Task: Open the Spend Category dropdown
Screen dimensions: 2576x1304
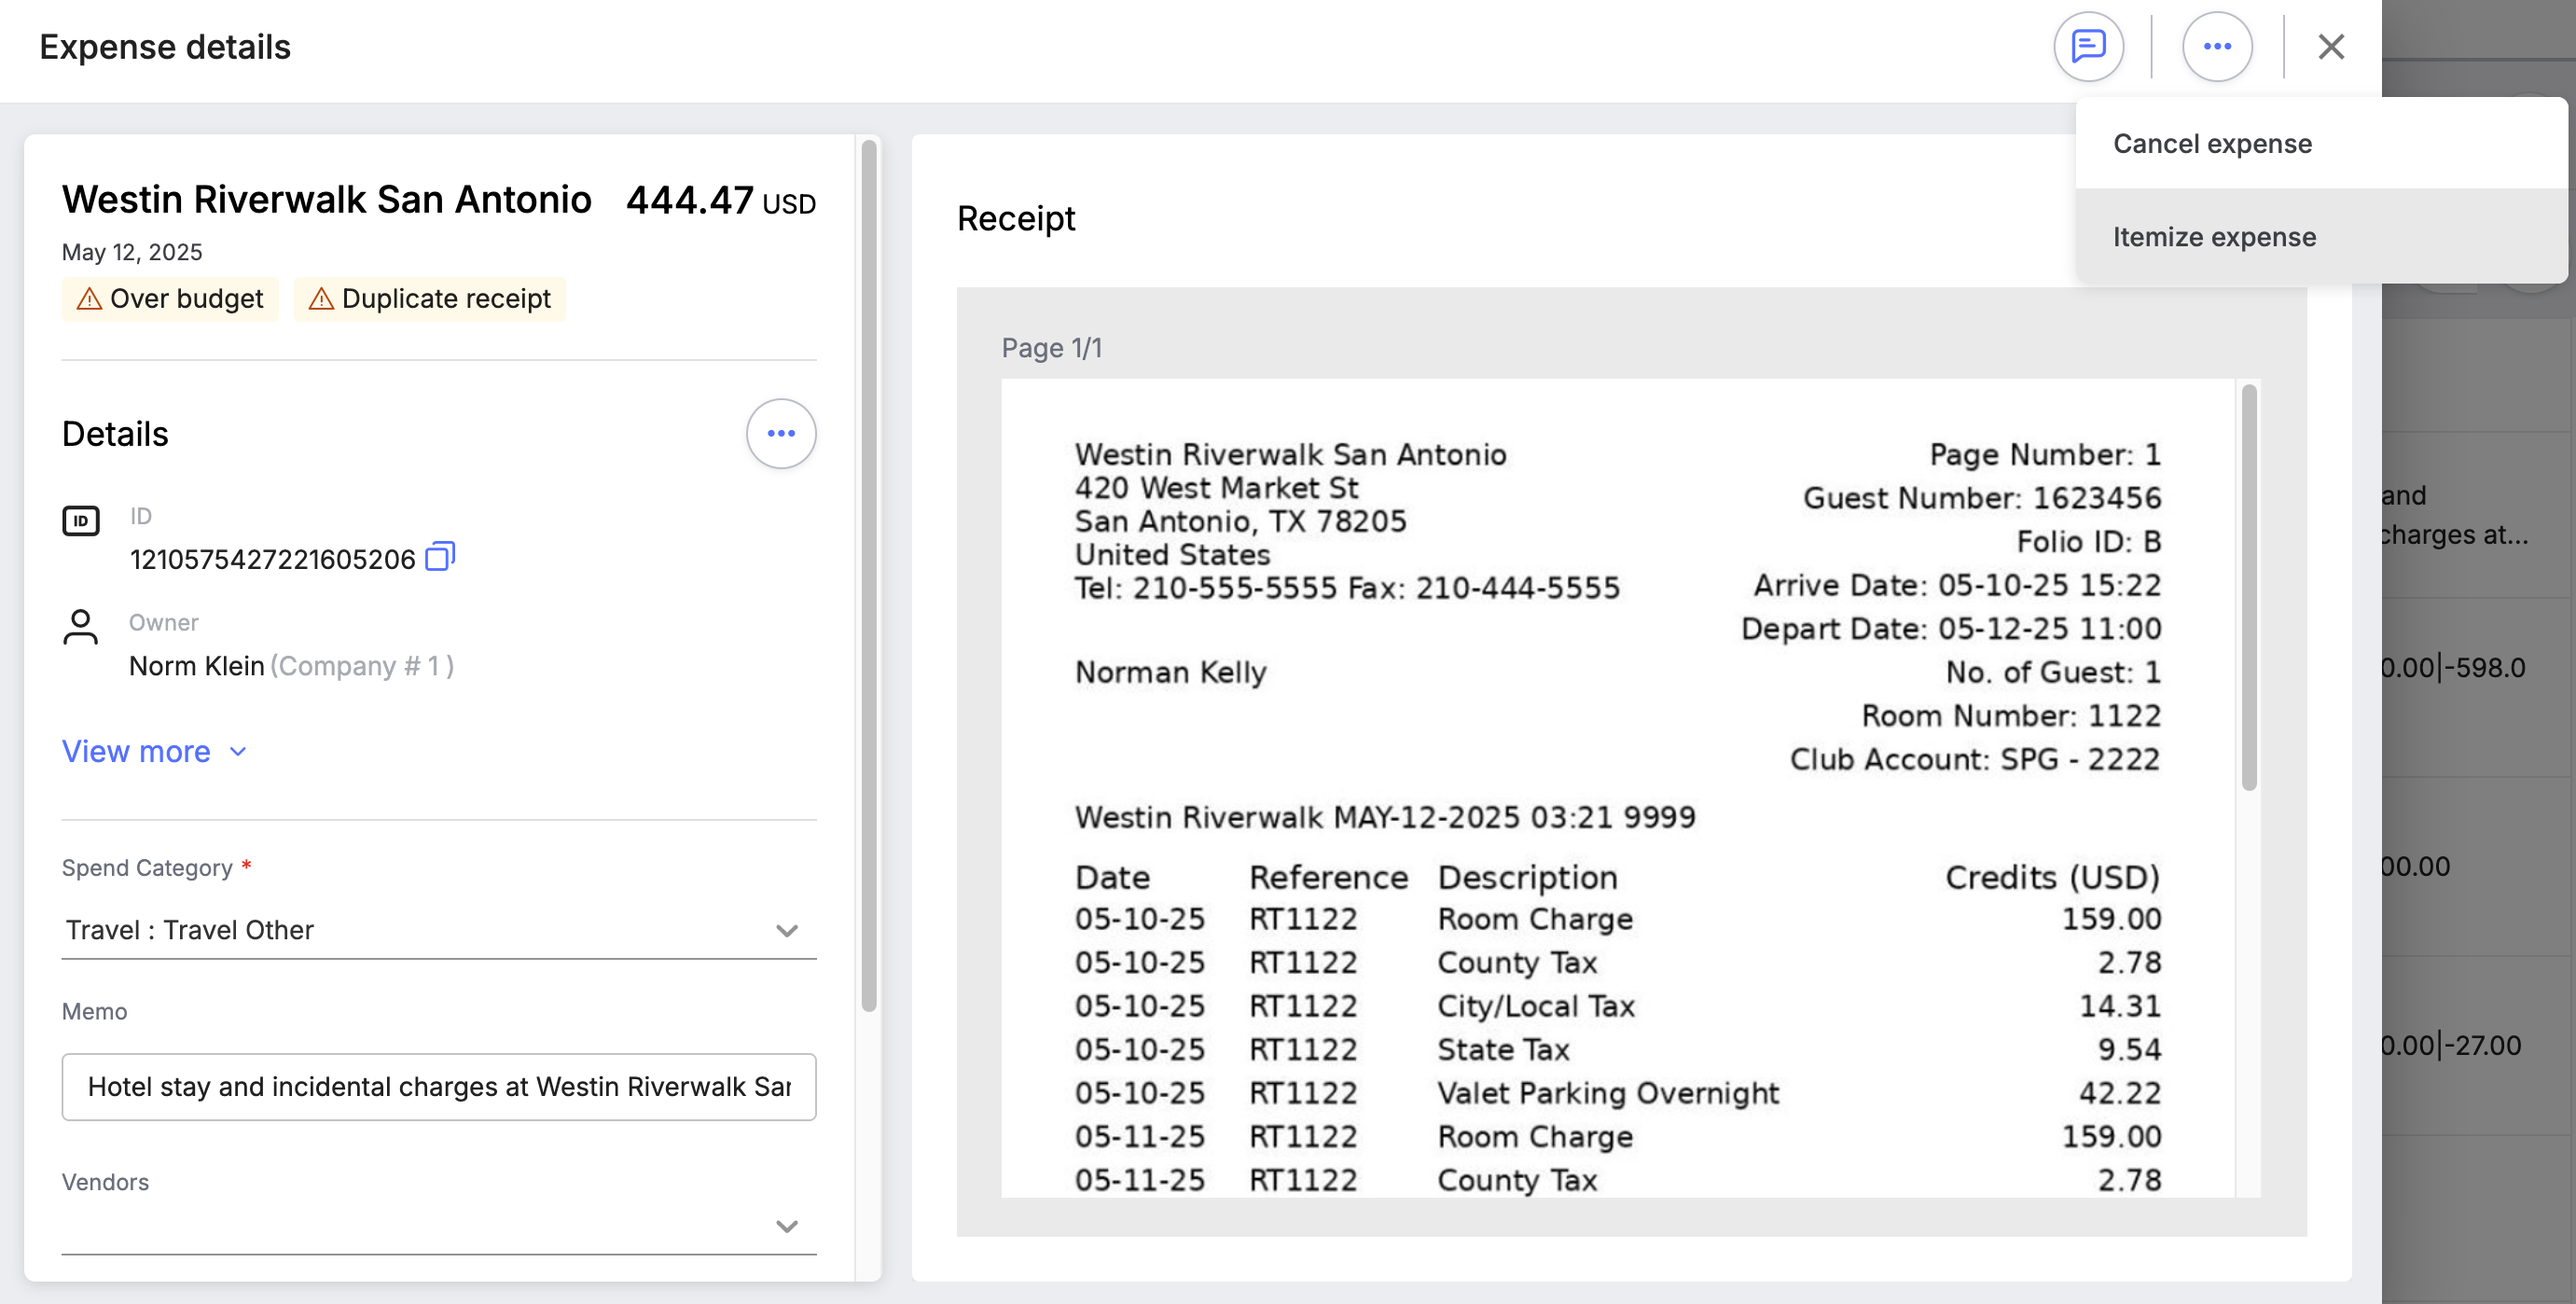Action: coord(439,930)
